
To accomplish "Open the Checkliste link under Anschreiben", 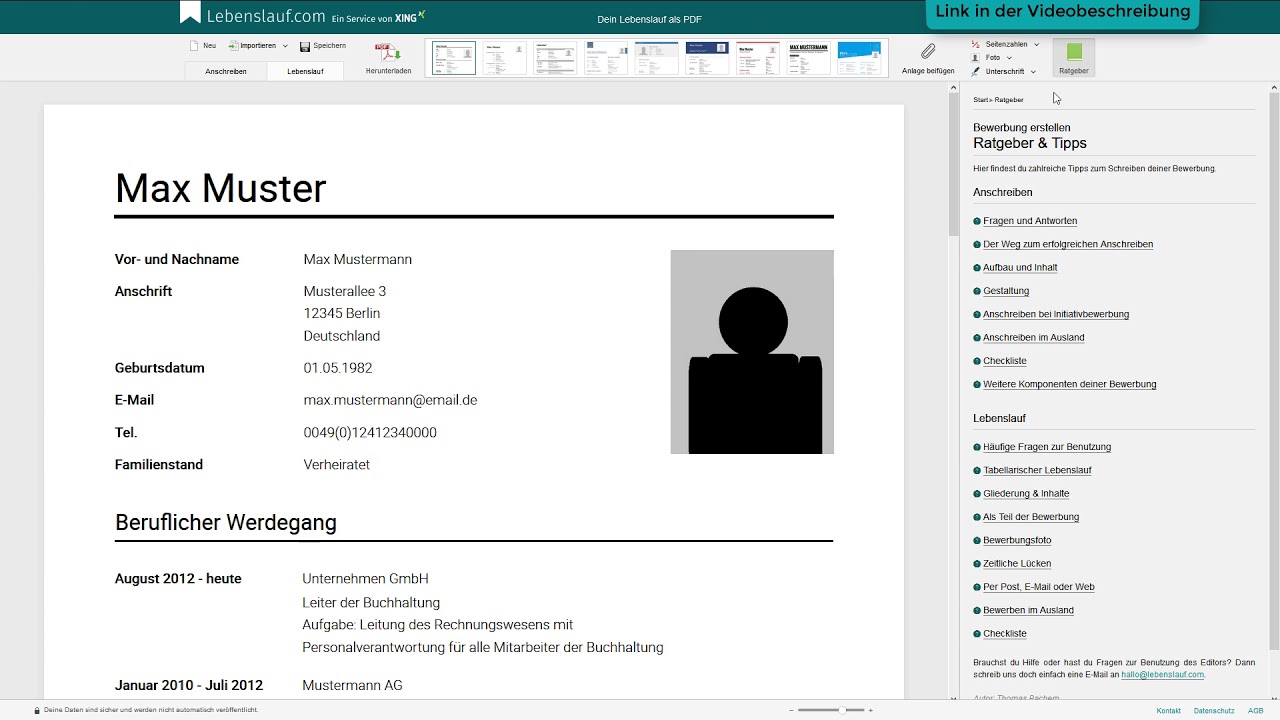I will click(1005, 361).
